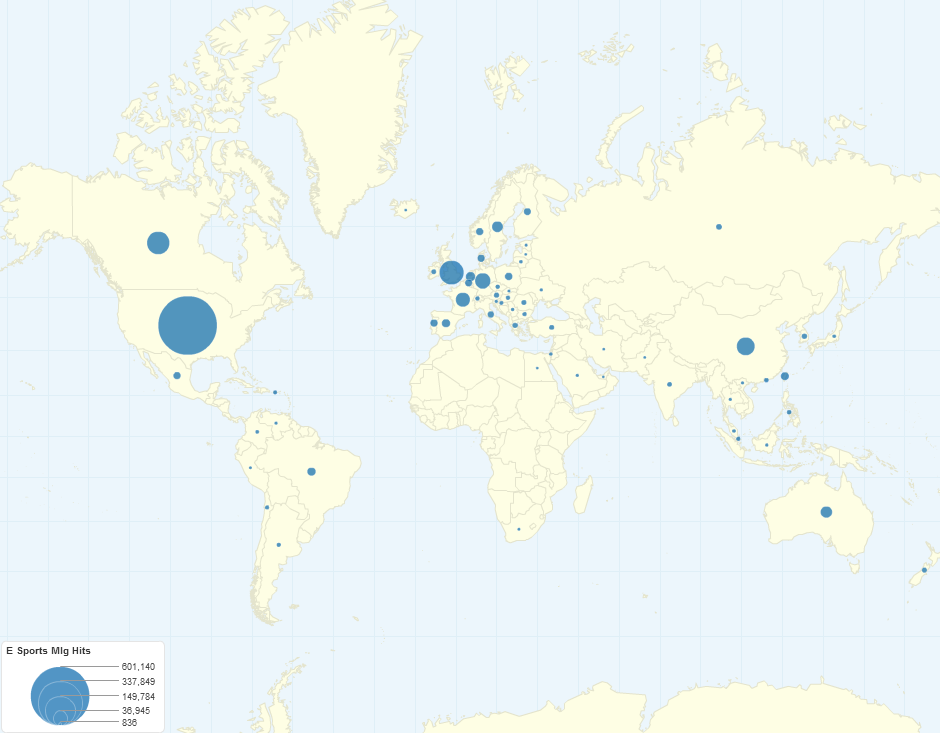Click the large bubble over the United Kingdom
The image size is (940, 733).
click(451, 272)
